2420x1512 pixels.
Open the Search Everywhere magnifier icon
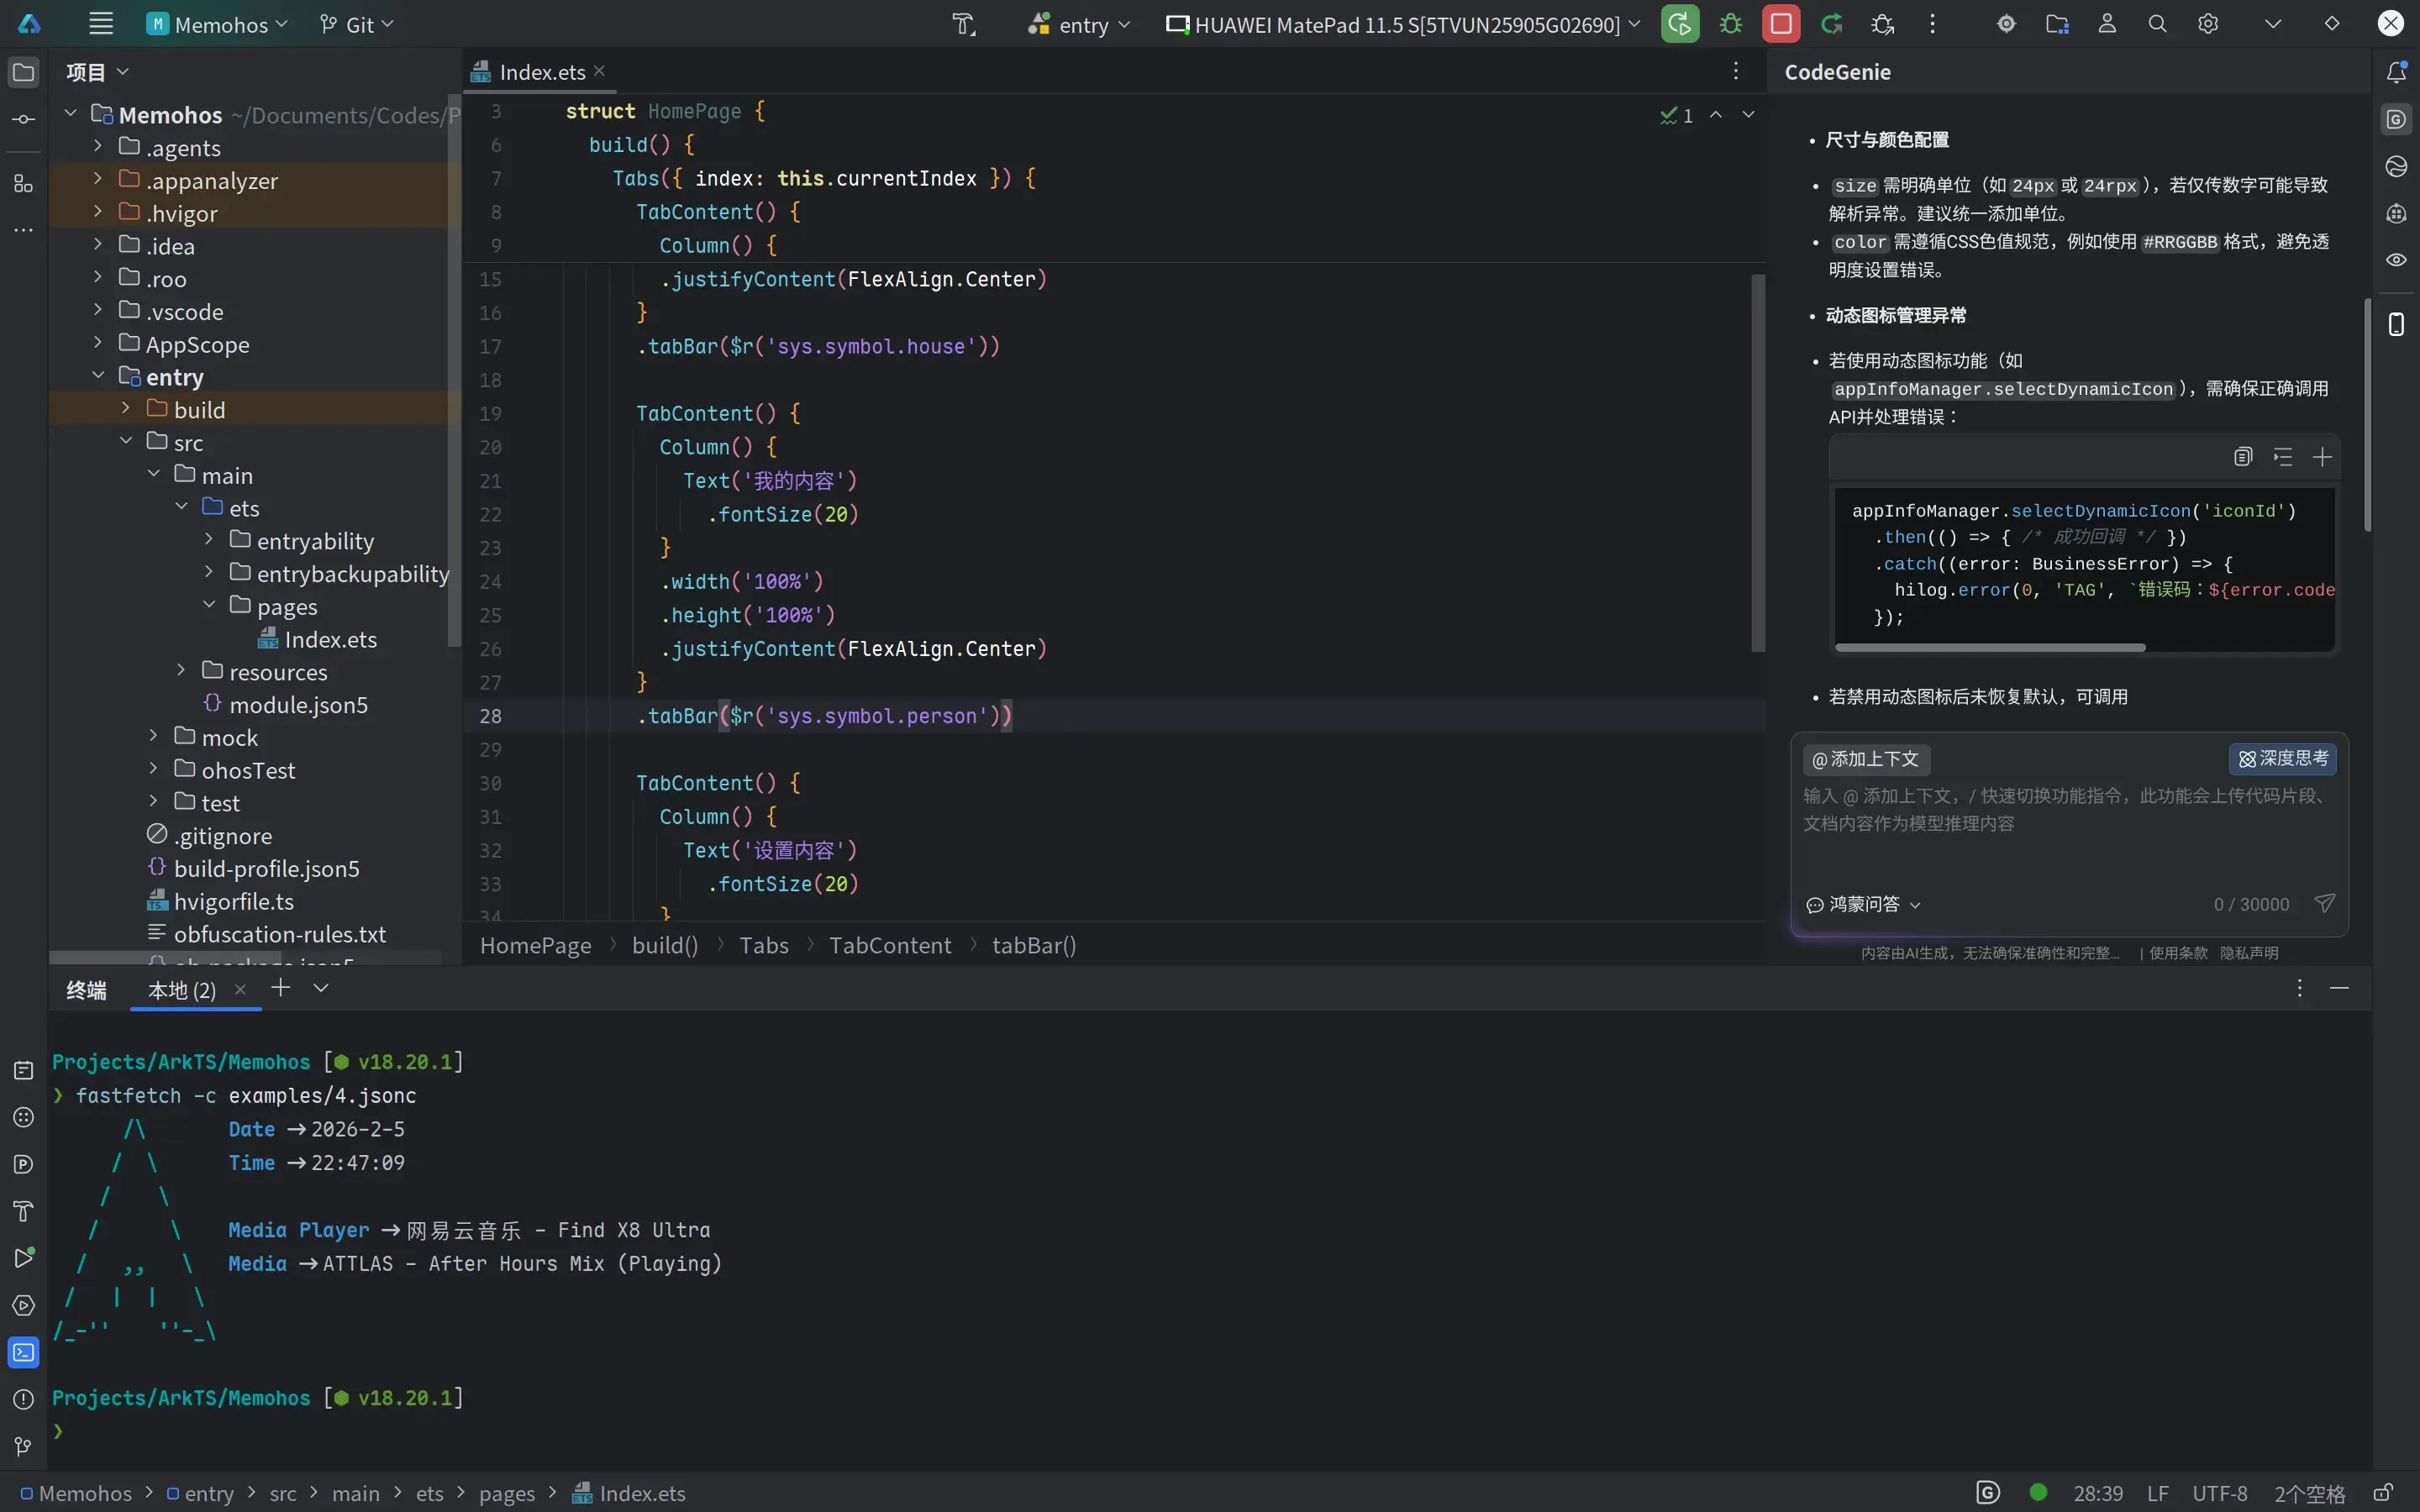point(2157,24)
